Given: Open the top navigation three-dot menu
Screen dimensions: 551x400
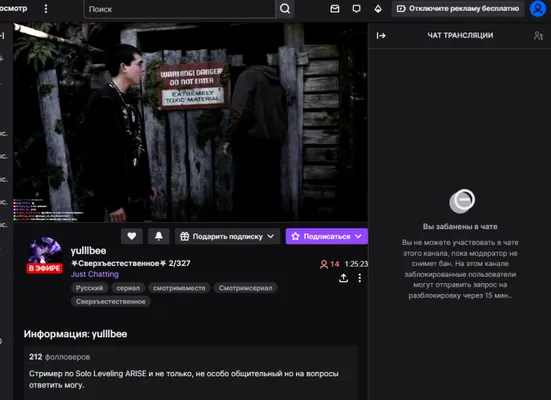Looking at the screenshot, I should point(46,9).
